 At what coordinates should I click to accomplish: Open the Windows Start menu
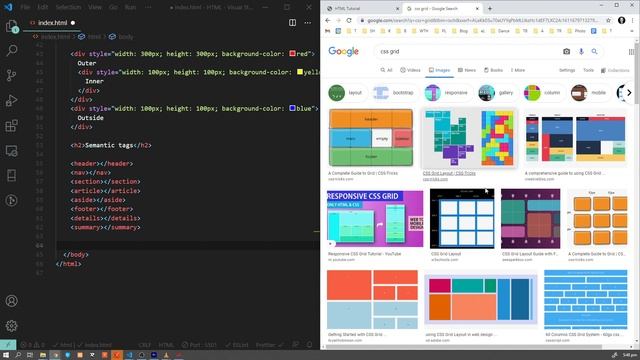(x=6, y=355)
